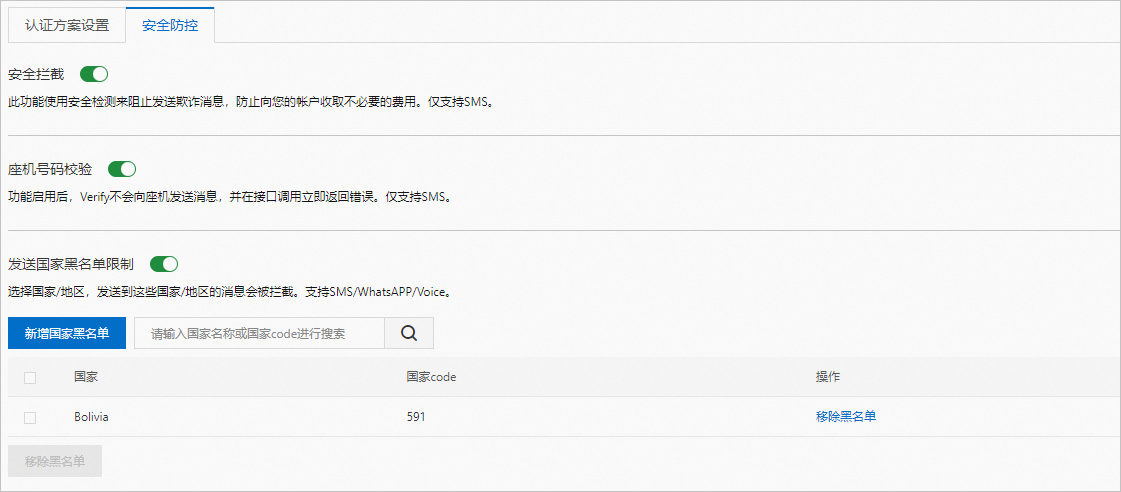The image size is (1121, 492).
Task: Select the 安全防控 tab
Action: 170,25
